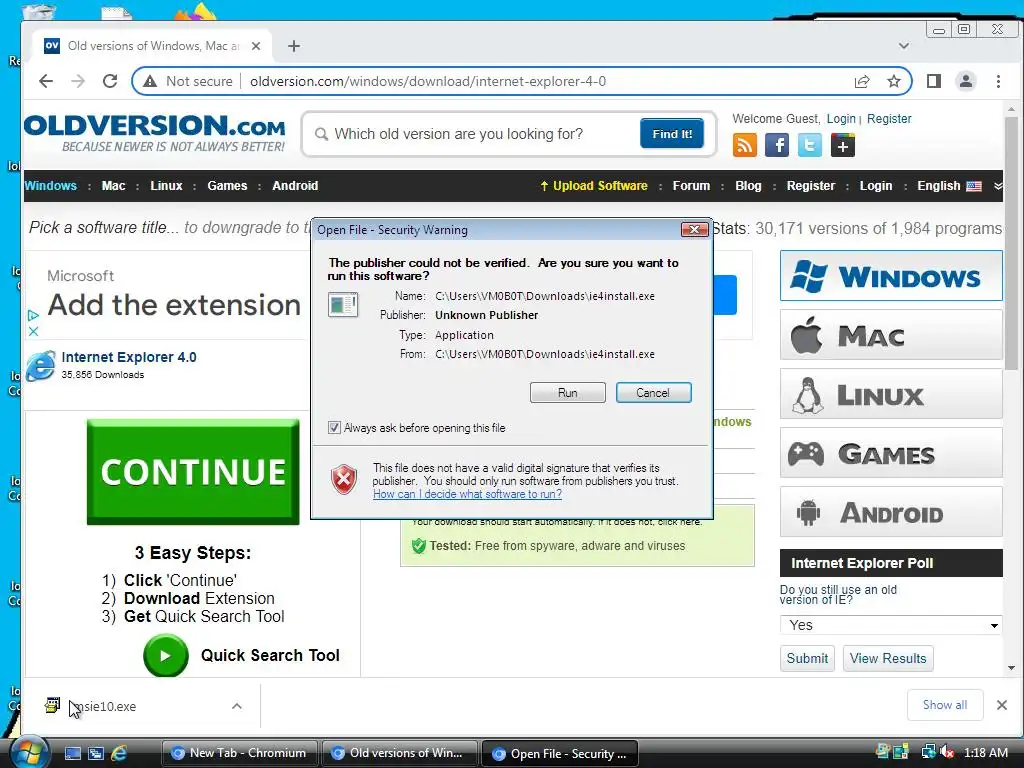This screenshot has height=768, width=1024.
Task: Open the Twitter icon
Action: (810, 145)
